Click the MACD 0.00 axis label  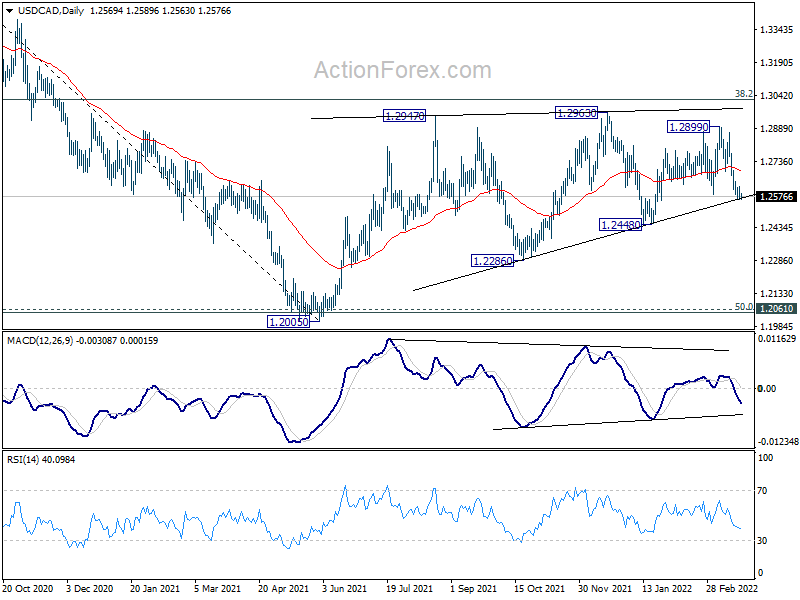766,389
